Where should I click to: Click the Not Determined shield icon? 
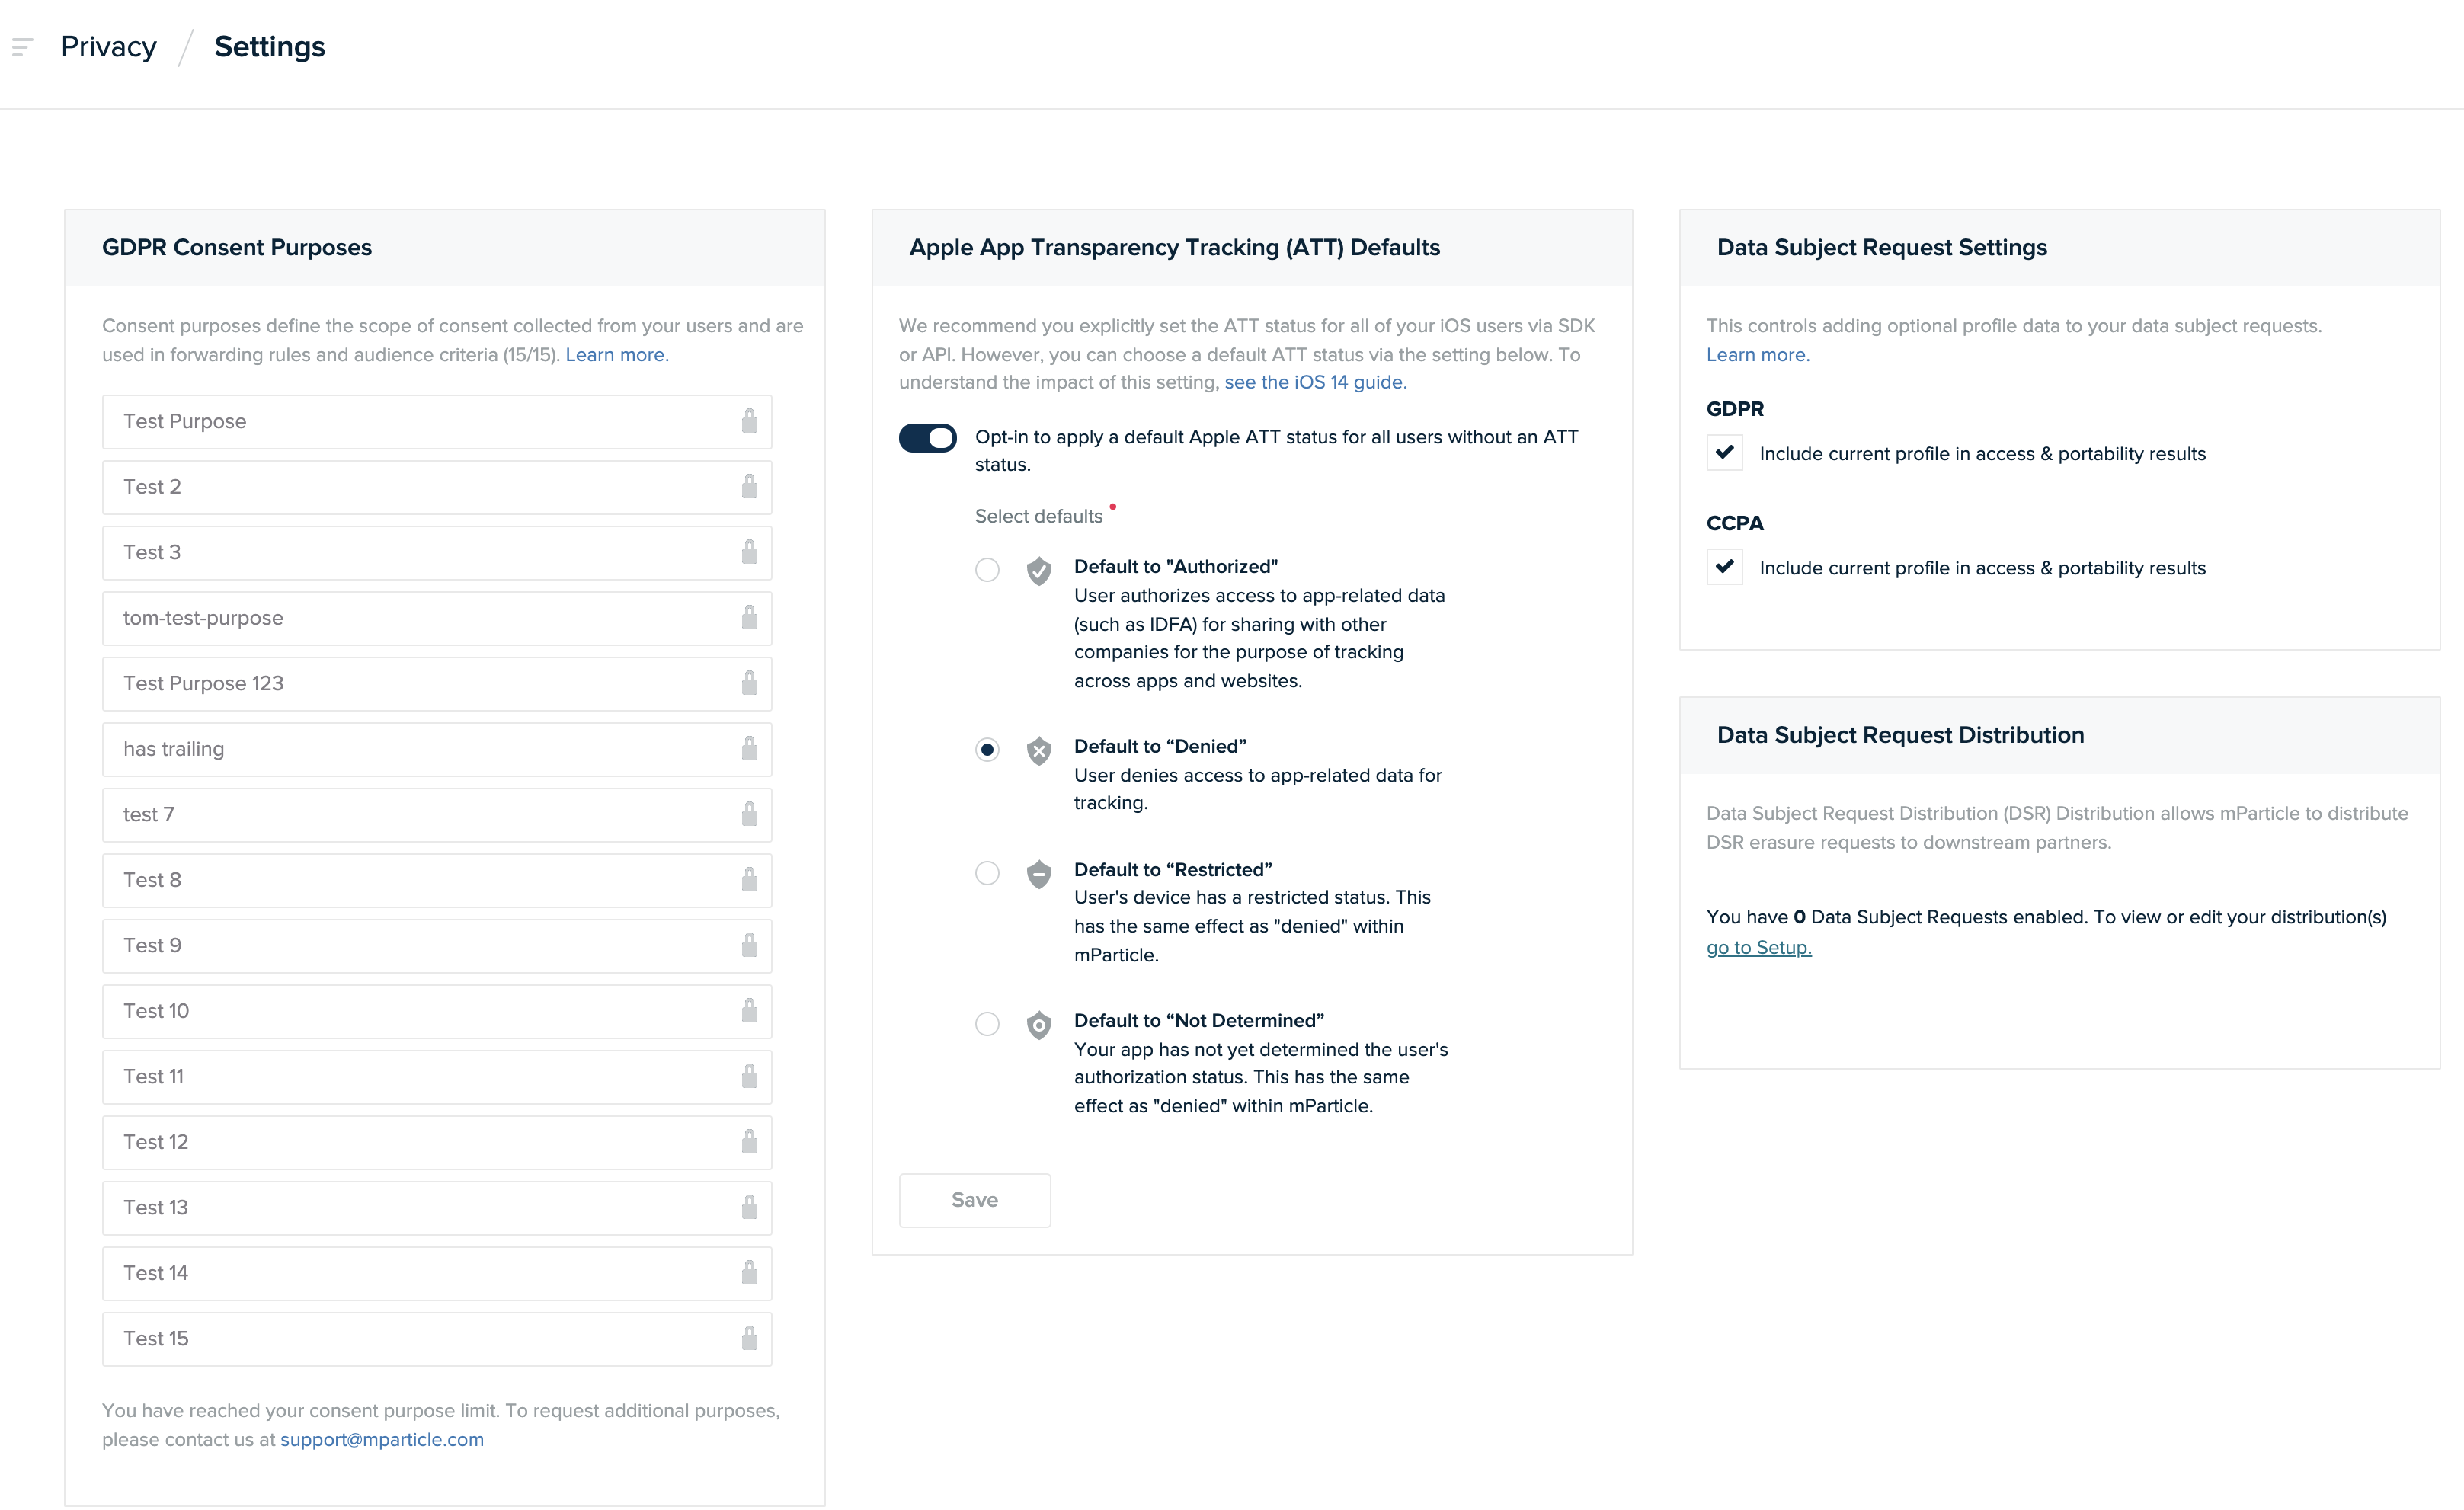tap(1039, 1024)
